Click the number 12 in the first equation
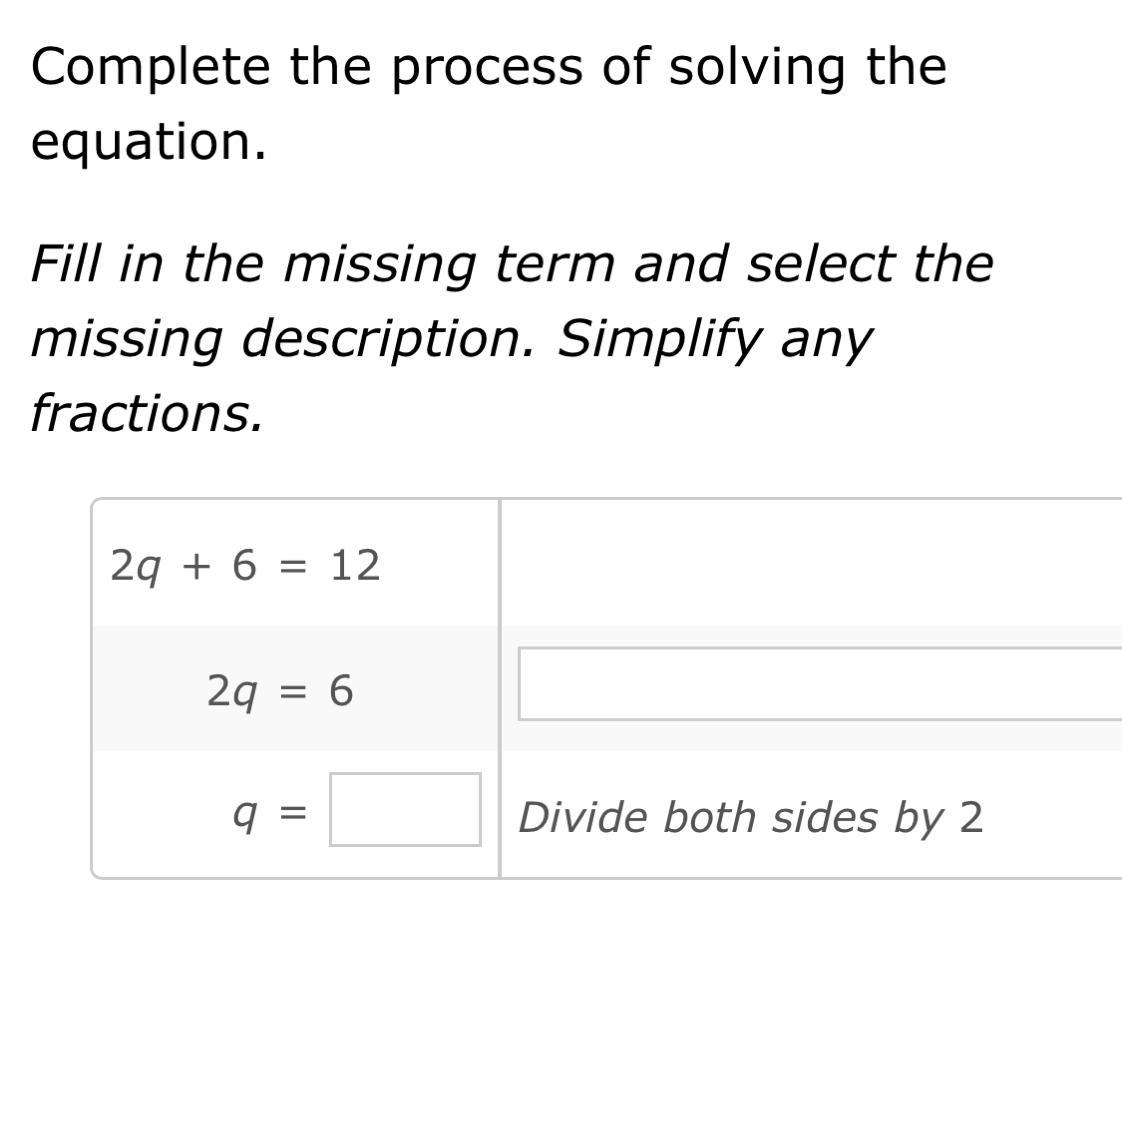Screen dimensions: 1122x1123 click(355, 566)
